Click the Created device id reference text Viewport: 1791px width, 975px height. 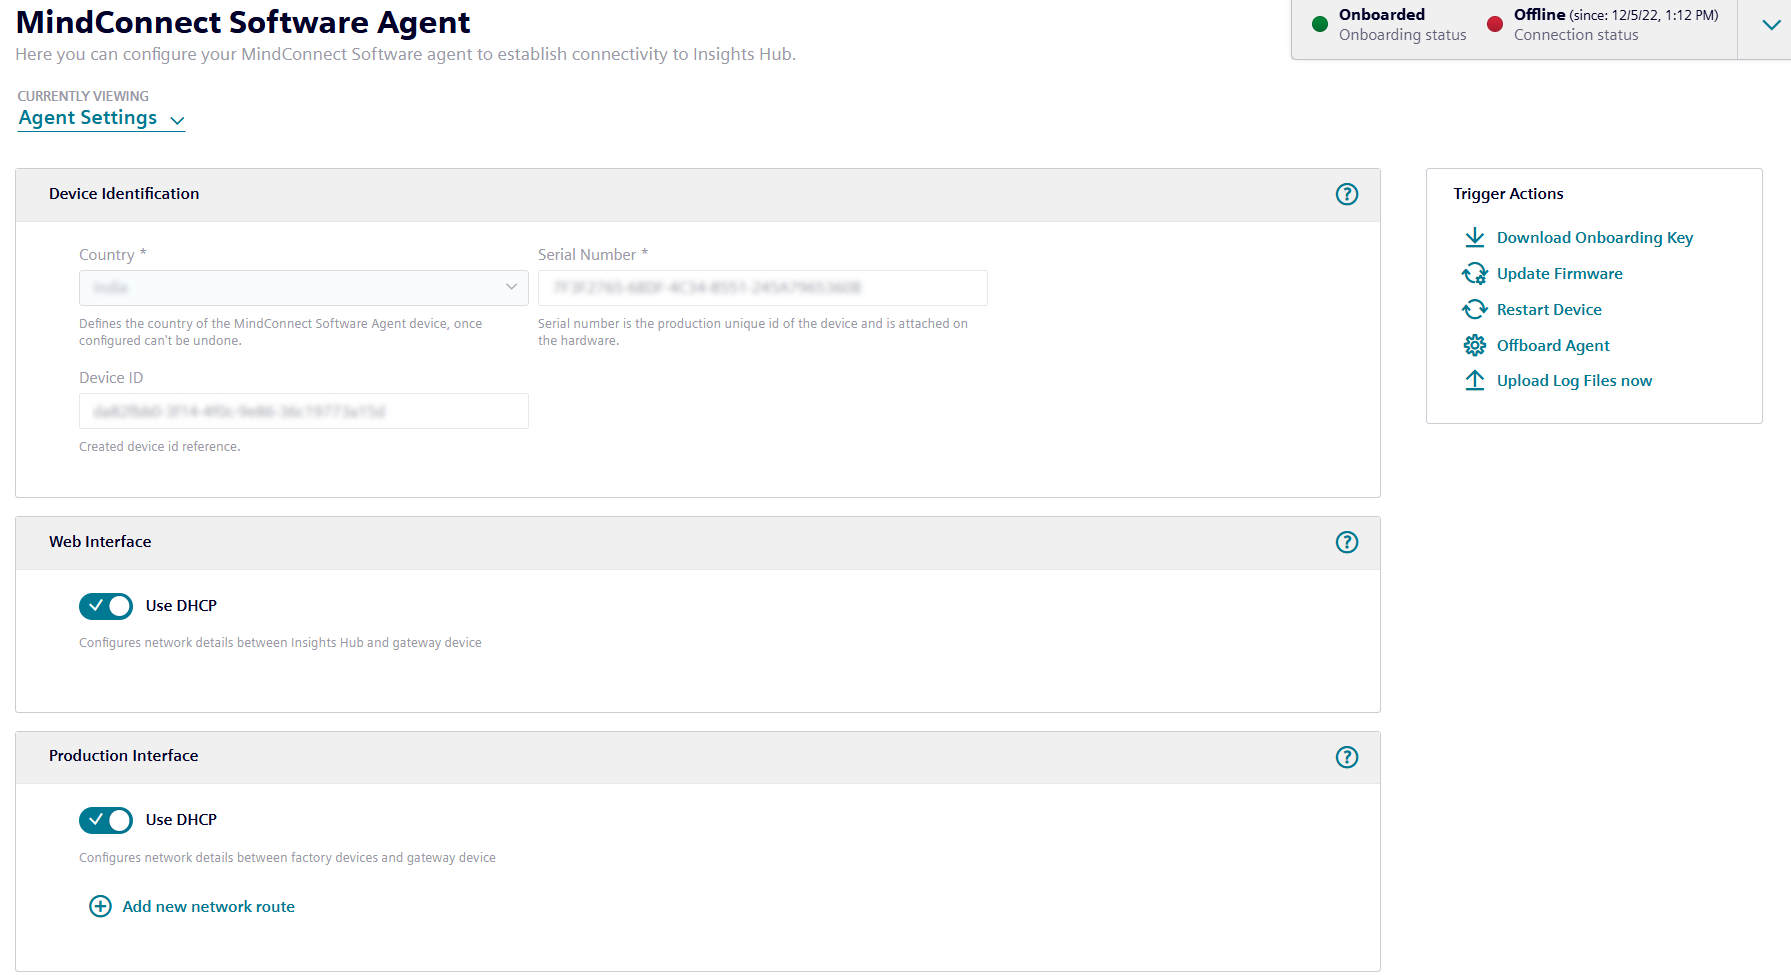[160, 447]
